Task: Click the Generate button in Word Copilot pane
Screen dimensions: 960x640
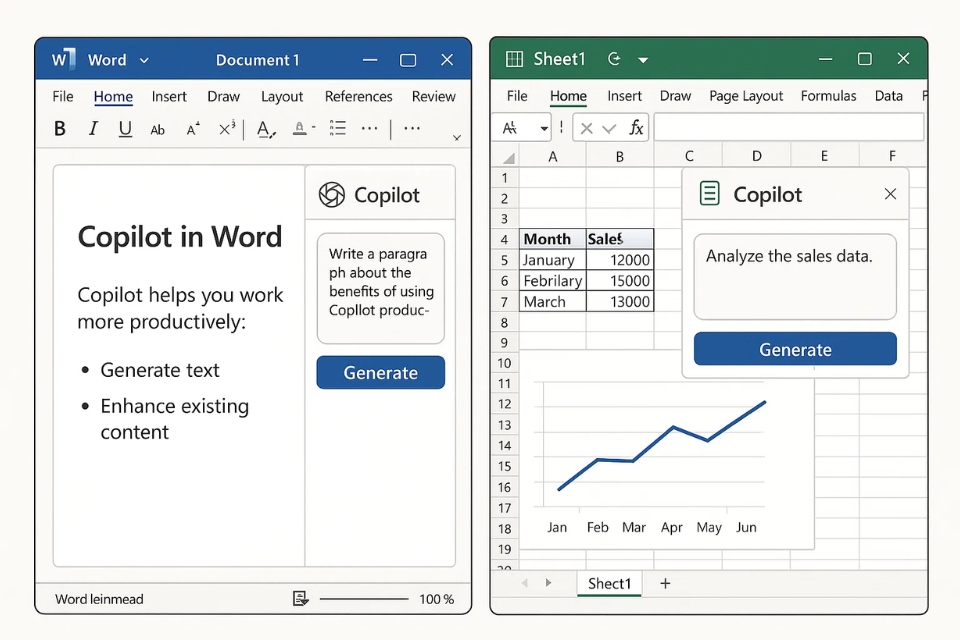Action: tap(381, 372)
